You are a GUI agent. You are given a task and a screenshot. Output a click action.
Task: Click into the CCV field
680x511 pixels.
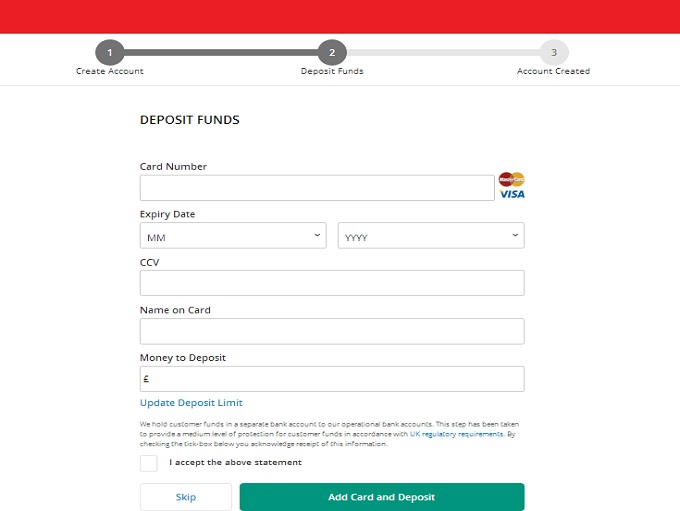point(331,283)
